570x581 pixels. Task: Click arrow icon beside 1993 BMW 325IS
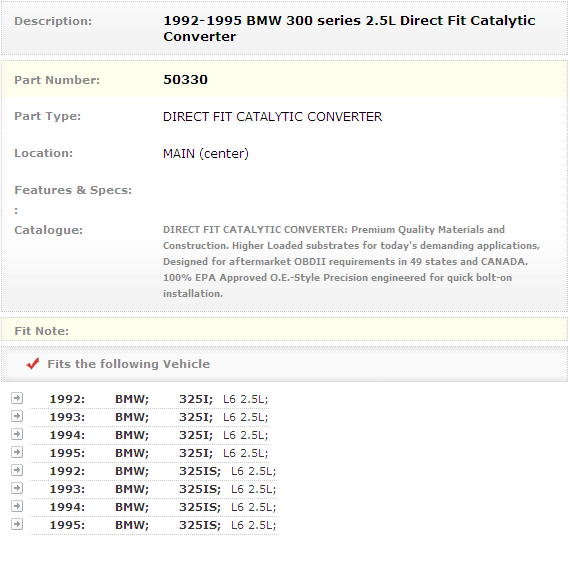pos(17,488)
